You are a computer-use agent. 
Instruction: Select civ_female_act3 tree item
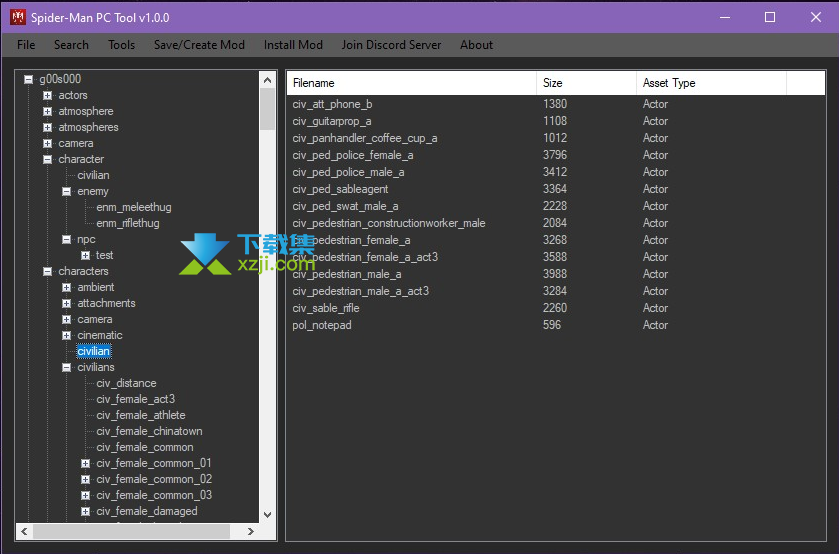pyautogui.click(x=135, y=399)
